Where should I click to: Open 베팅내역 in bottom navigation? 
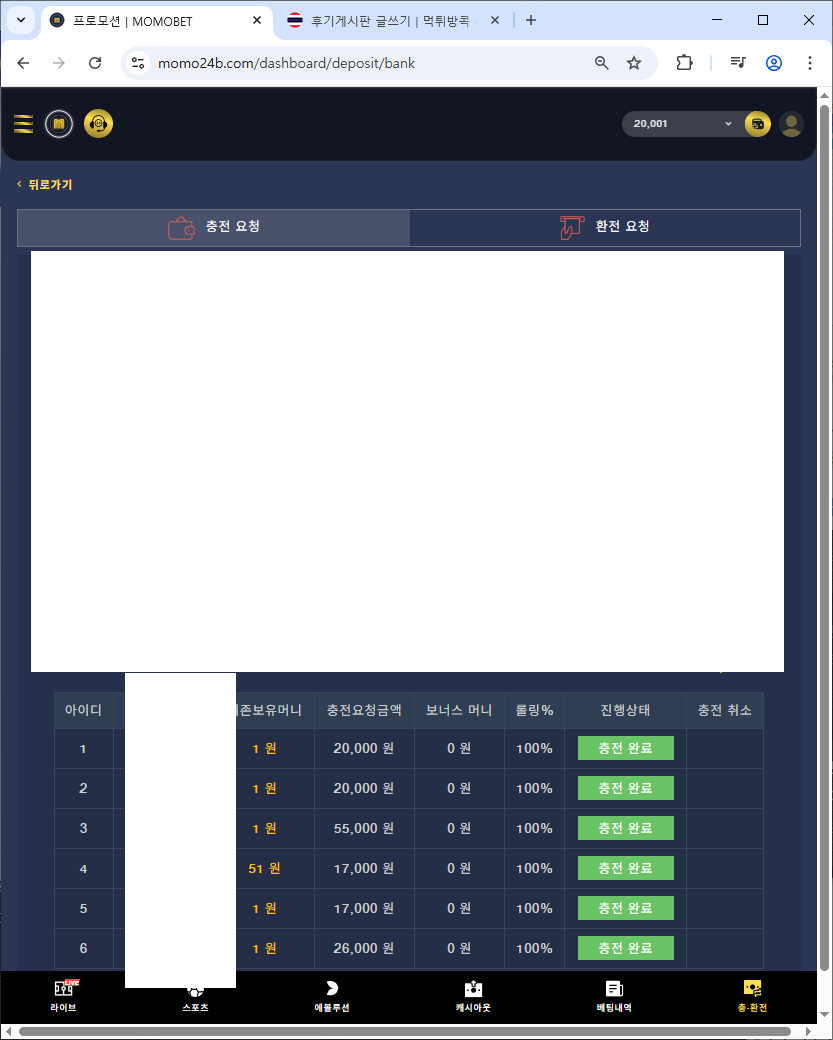click(x=613, y=996)
